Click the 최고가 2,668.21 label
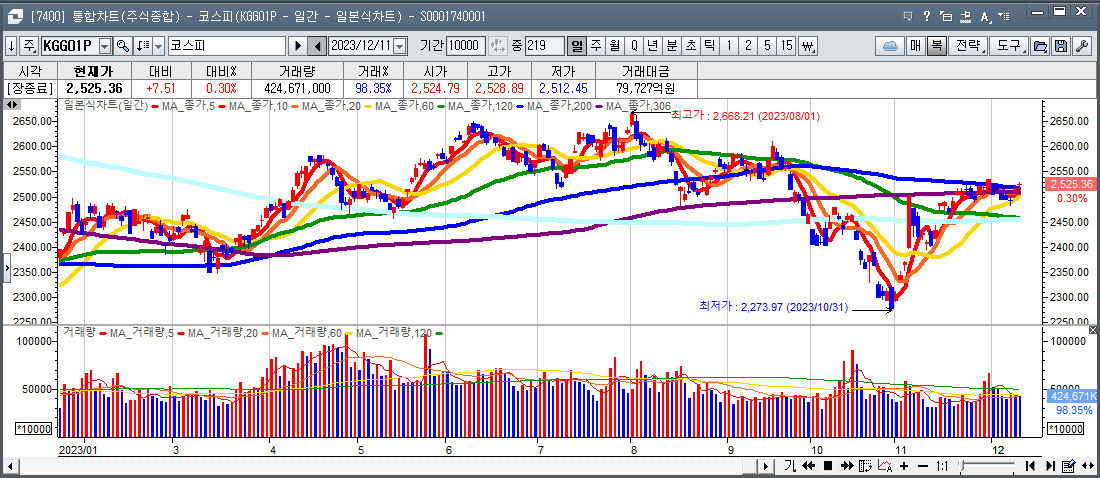 745,116
